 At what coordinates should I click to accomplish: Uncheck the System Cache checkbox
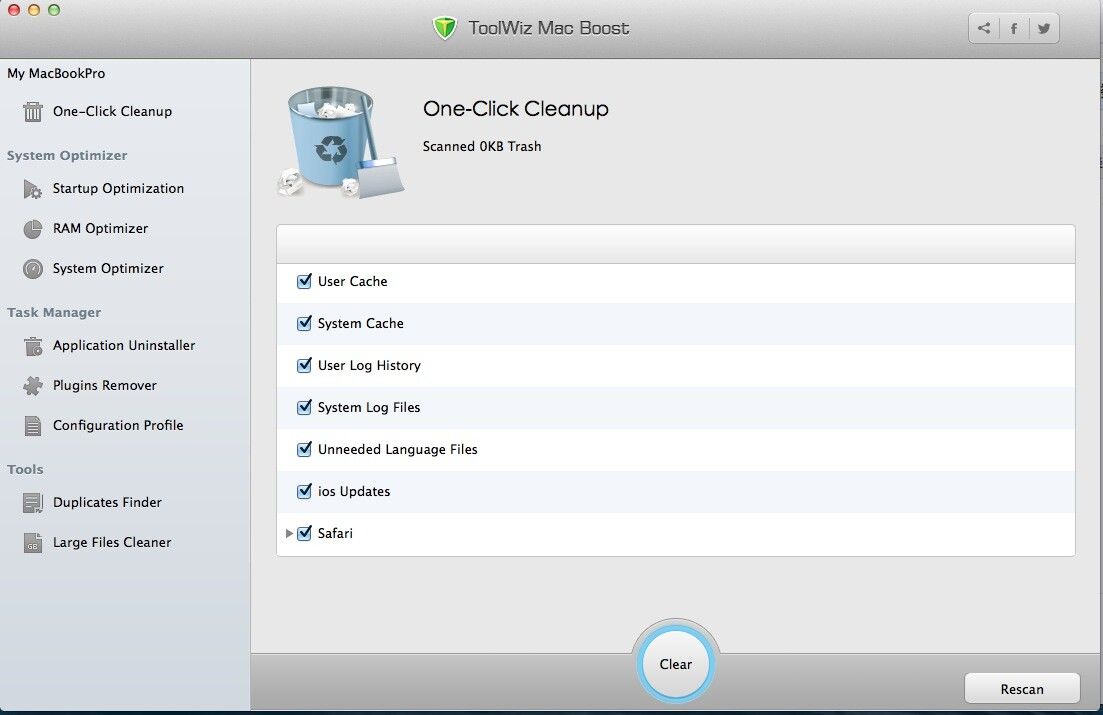point(305,323)
